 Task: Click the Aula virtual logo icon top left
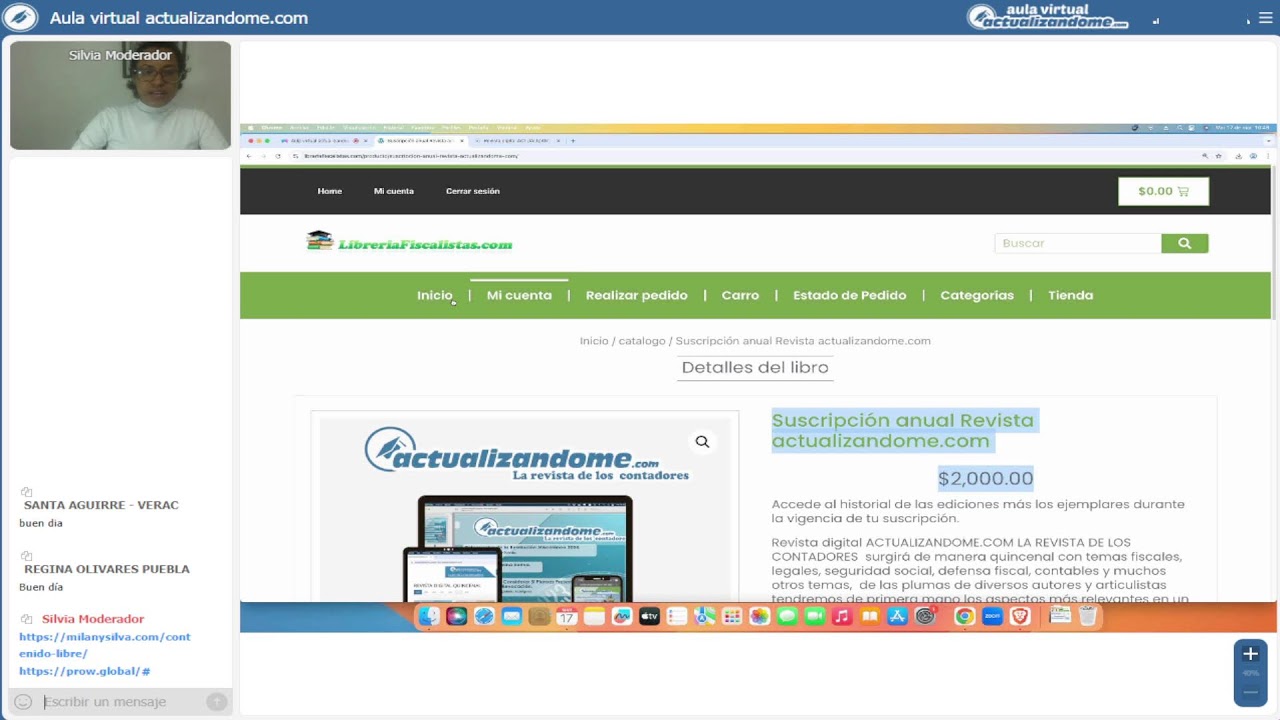click(19, 18)
